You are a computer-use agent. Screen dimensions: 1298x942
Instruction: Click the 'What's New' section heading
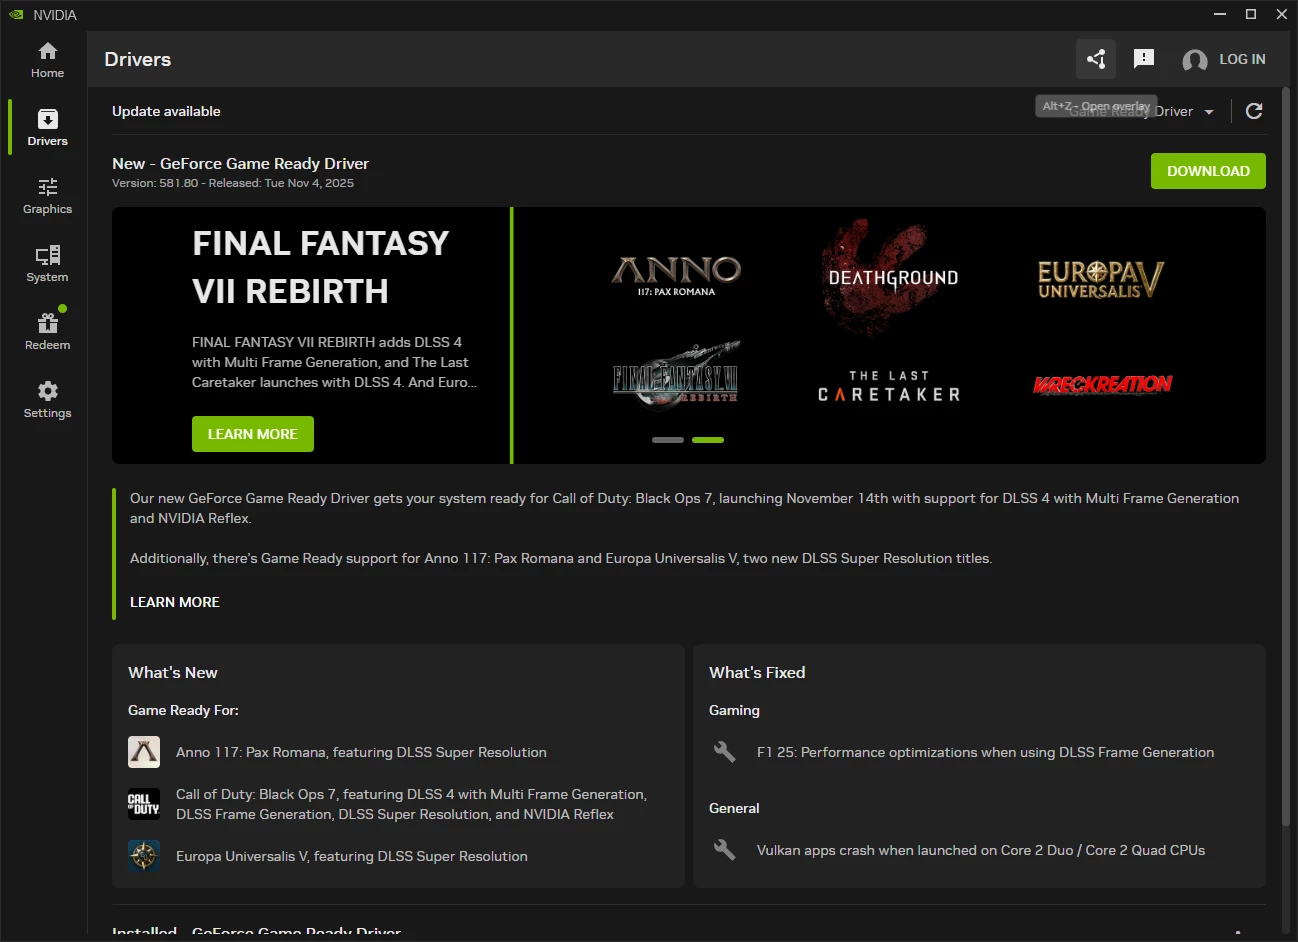173,673
